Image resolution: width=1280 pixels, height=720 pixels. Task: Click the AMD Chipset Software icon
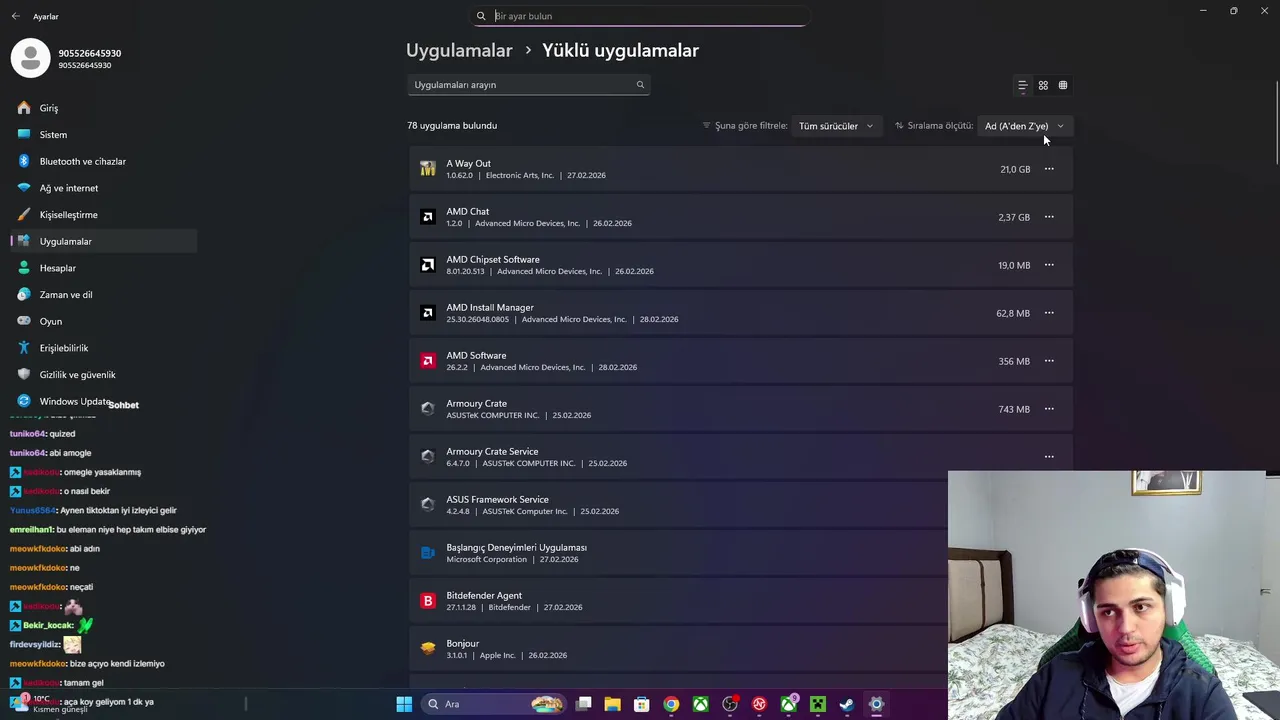(x=428, y=265)
